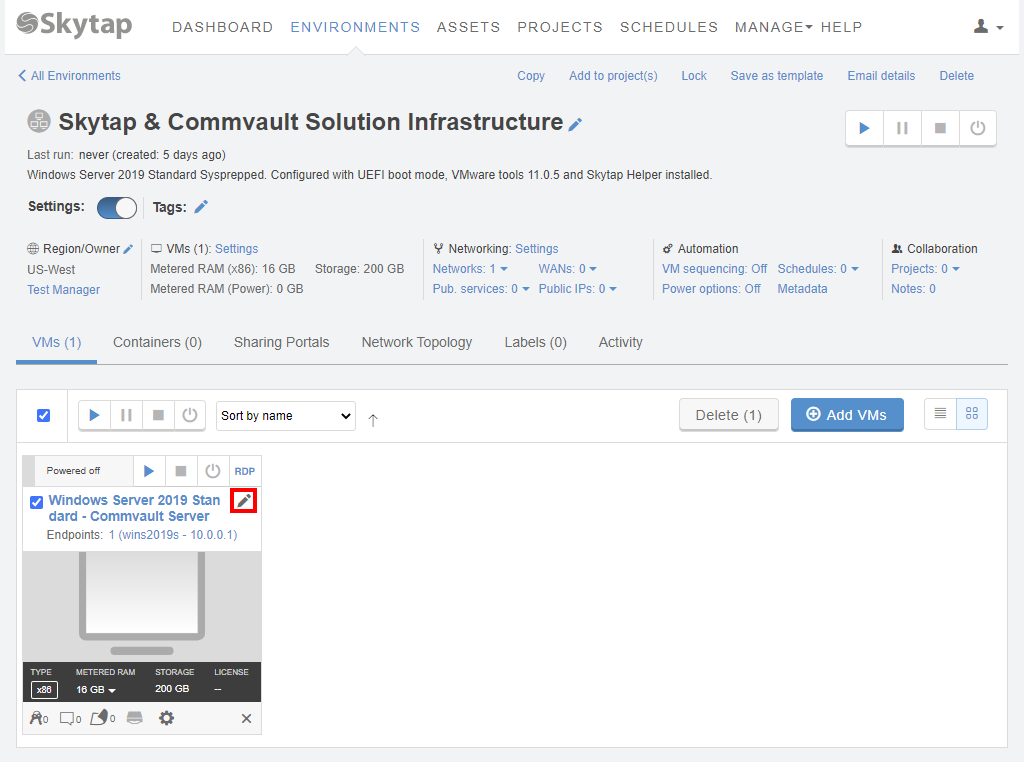This screenshot has height=762, width=1024.
Task: Open the Sort by name dropdown
Action: pos(285,416)
